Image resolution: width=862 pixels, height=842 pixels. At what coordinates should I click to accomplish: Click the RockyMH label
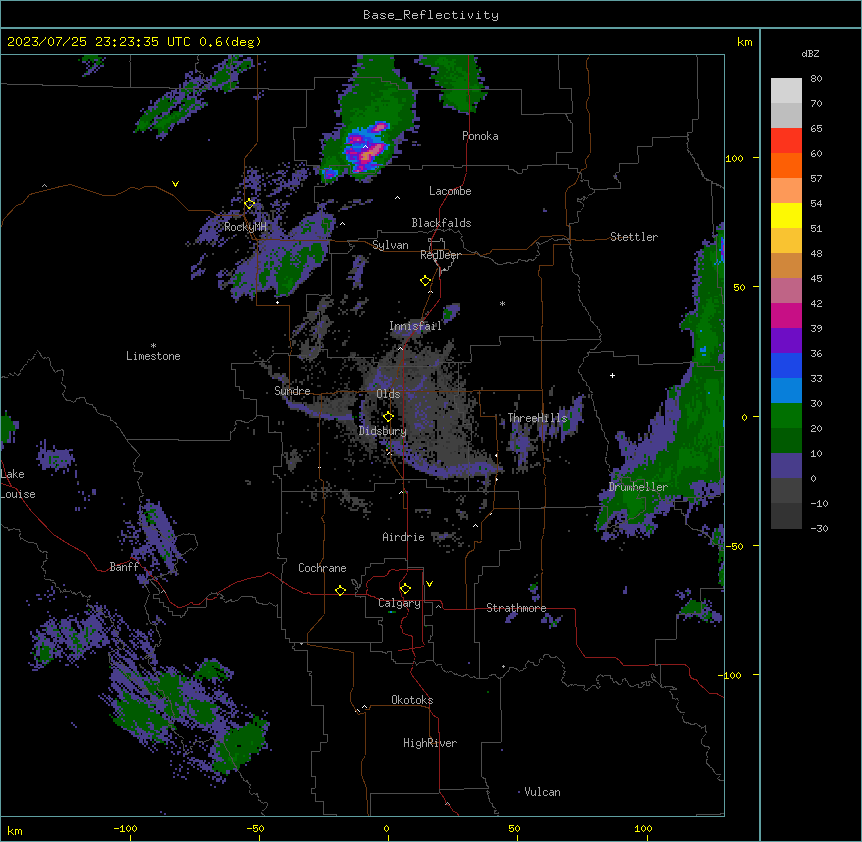coord(245,227)
